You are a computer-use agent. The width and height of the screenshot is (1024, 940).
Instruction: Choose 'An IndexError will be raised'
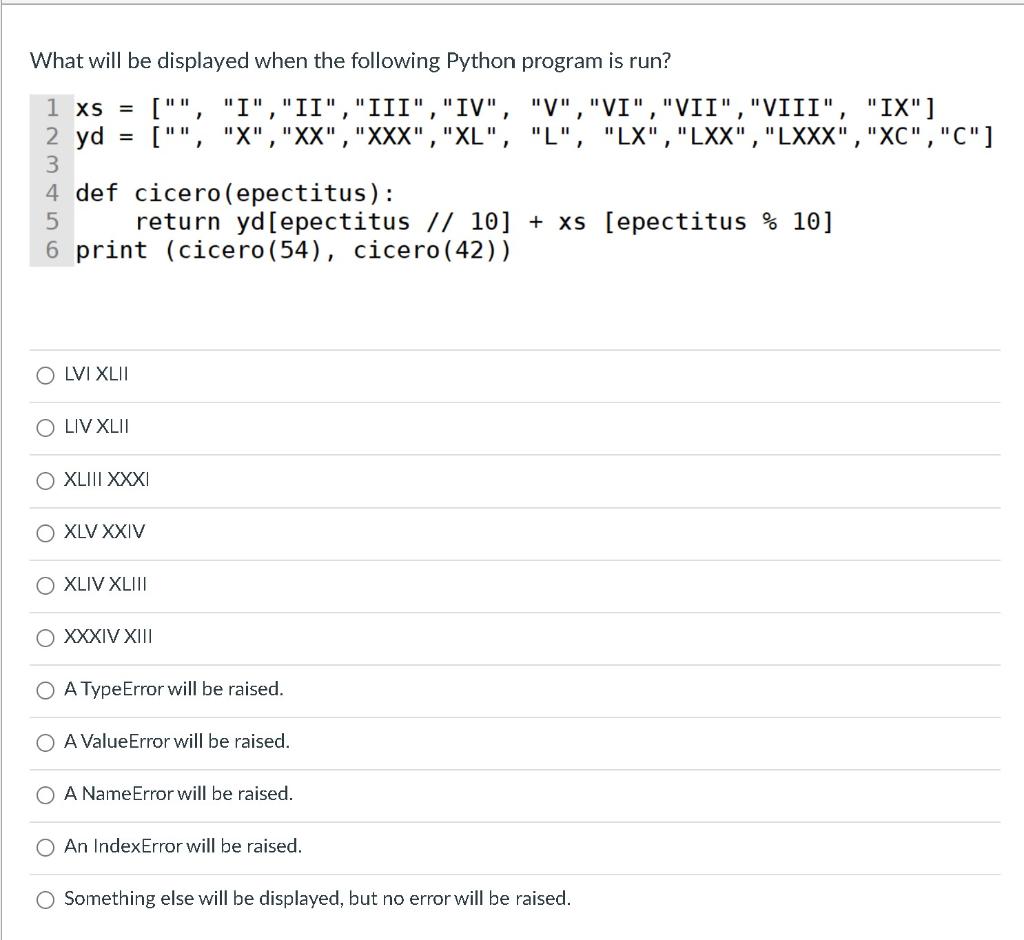[45, 847]
